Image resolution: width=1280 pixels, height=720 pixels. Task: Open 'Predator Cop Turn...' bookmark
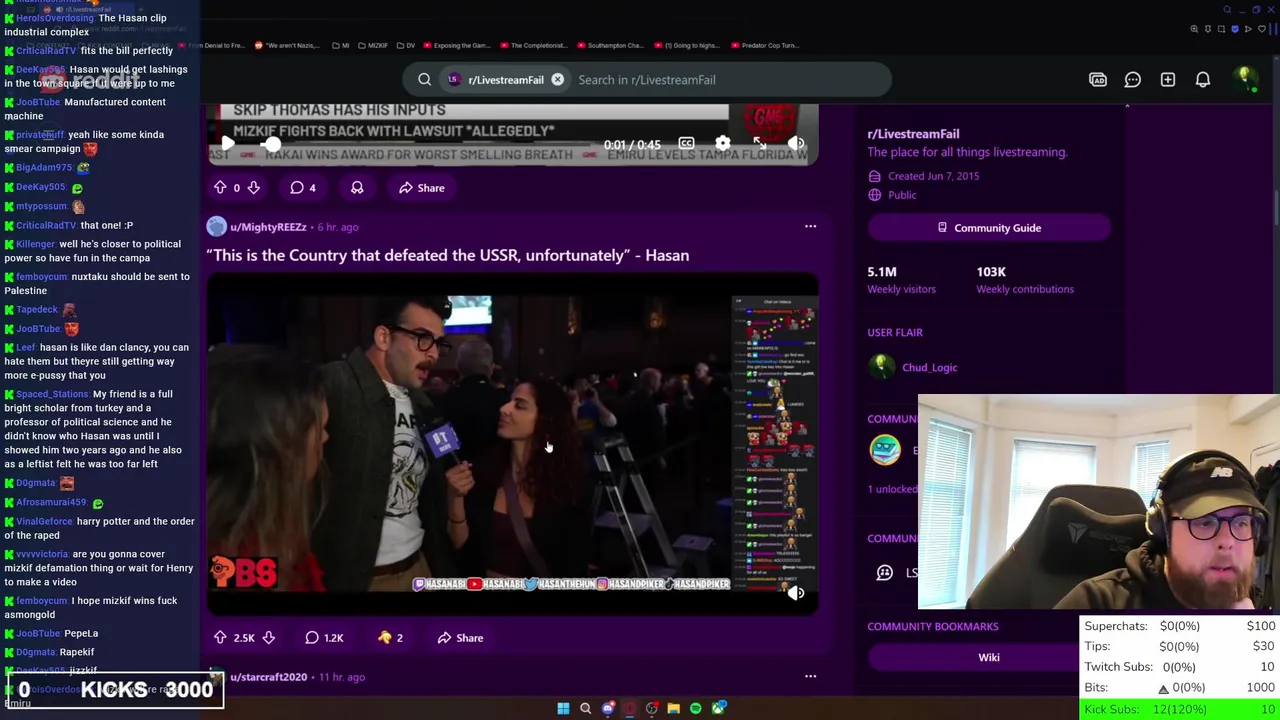(764, 45)
